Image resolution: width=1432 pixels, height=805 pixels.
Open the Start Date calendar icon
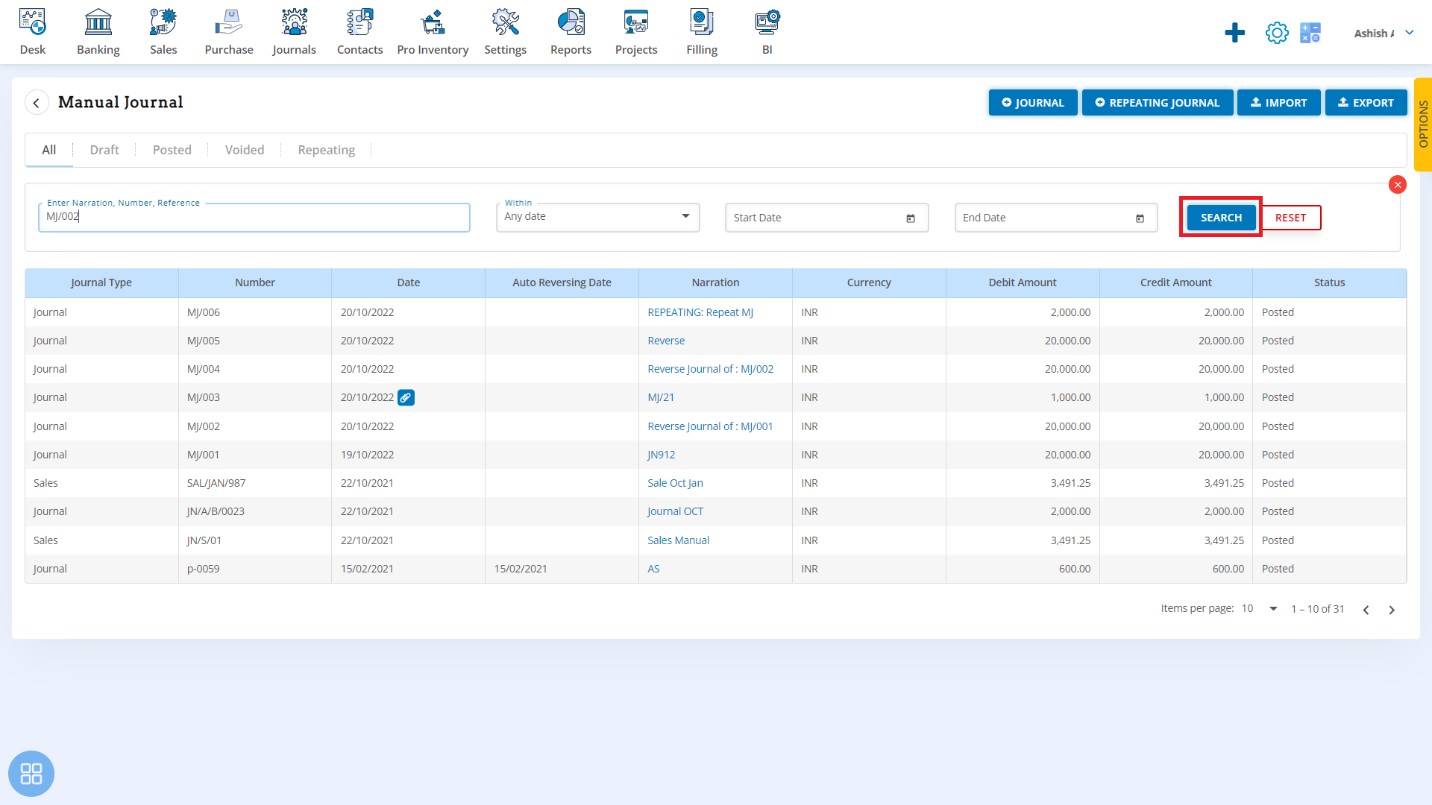coord(910,218)
